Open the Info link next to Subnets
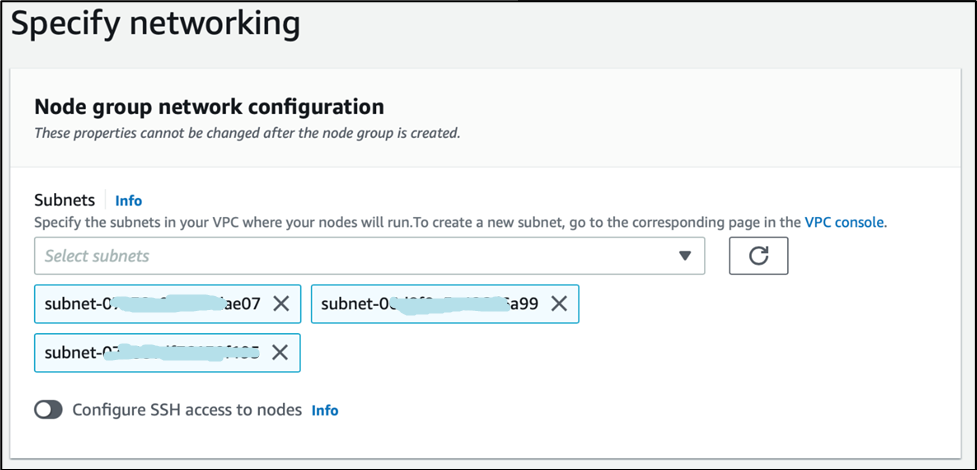The height and width of the screenshot is (470, 977). [x=129, y=200]
